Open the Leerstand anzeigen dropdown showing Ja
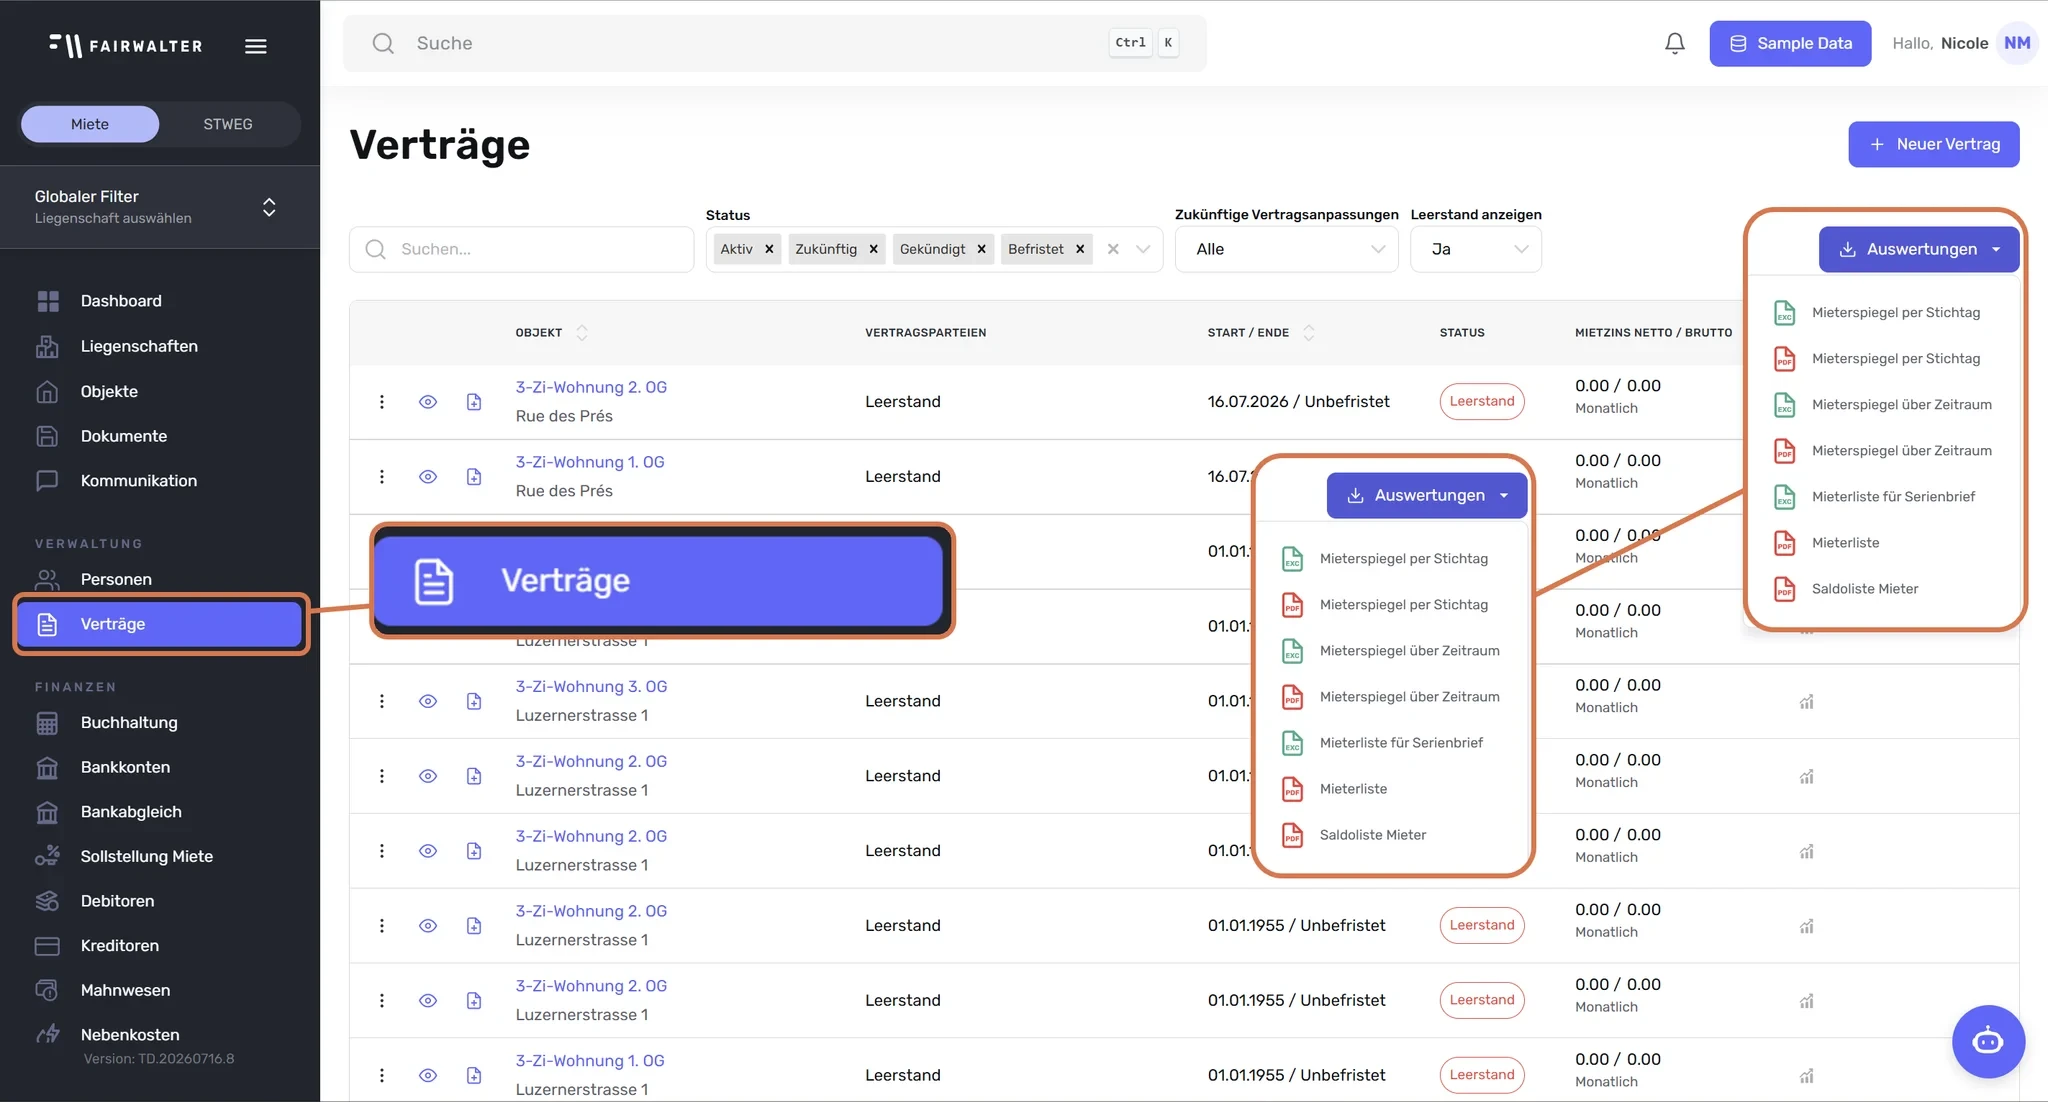The height and width of the screenshot is (1102, 2048). [x=1476, y=249]
